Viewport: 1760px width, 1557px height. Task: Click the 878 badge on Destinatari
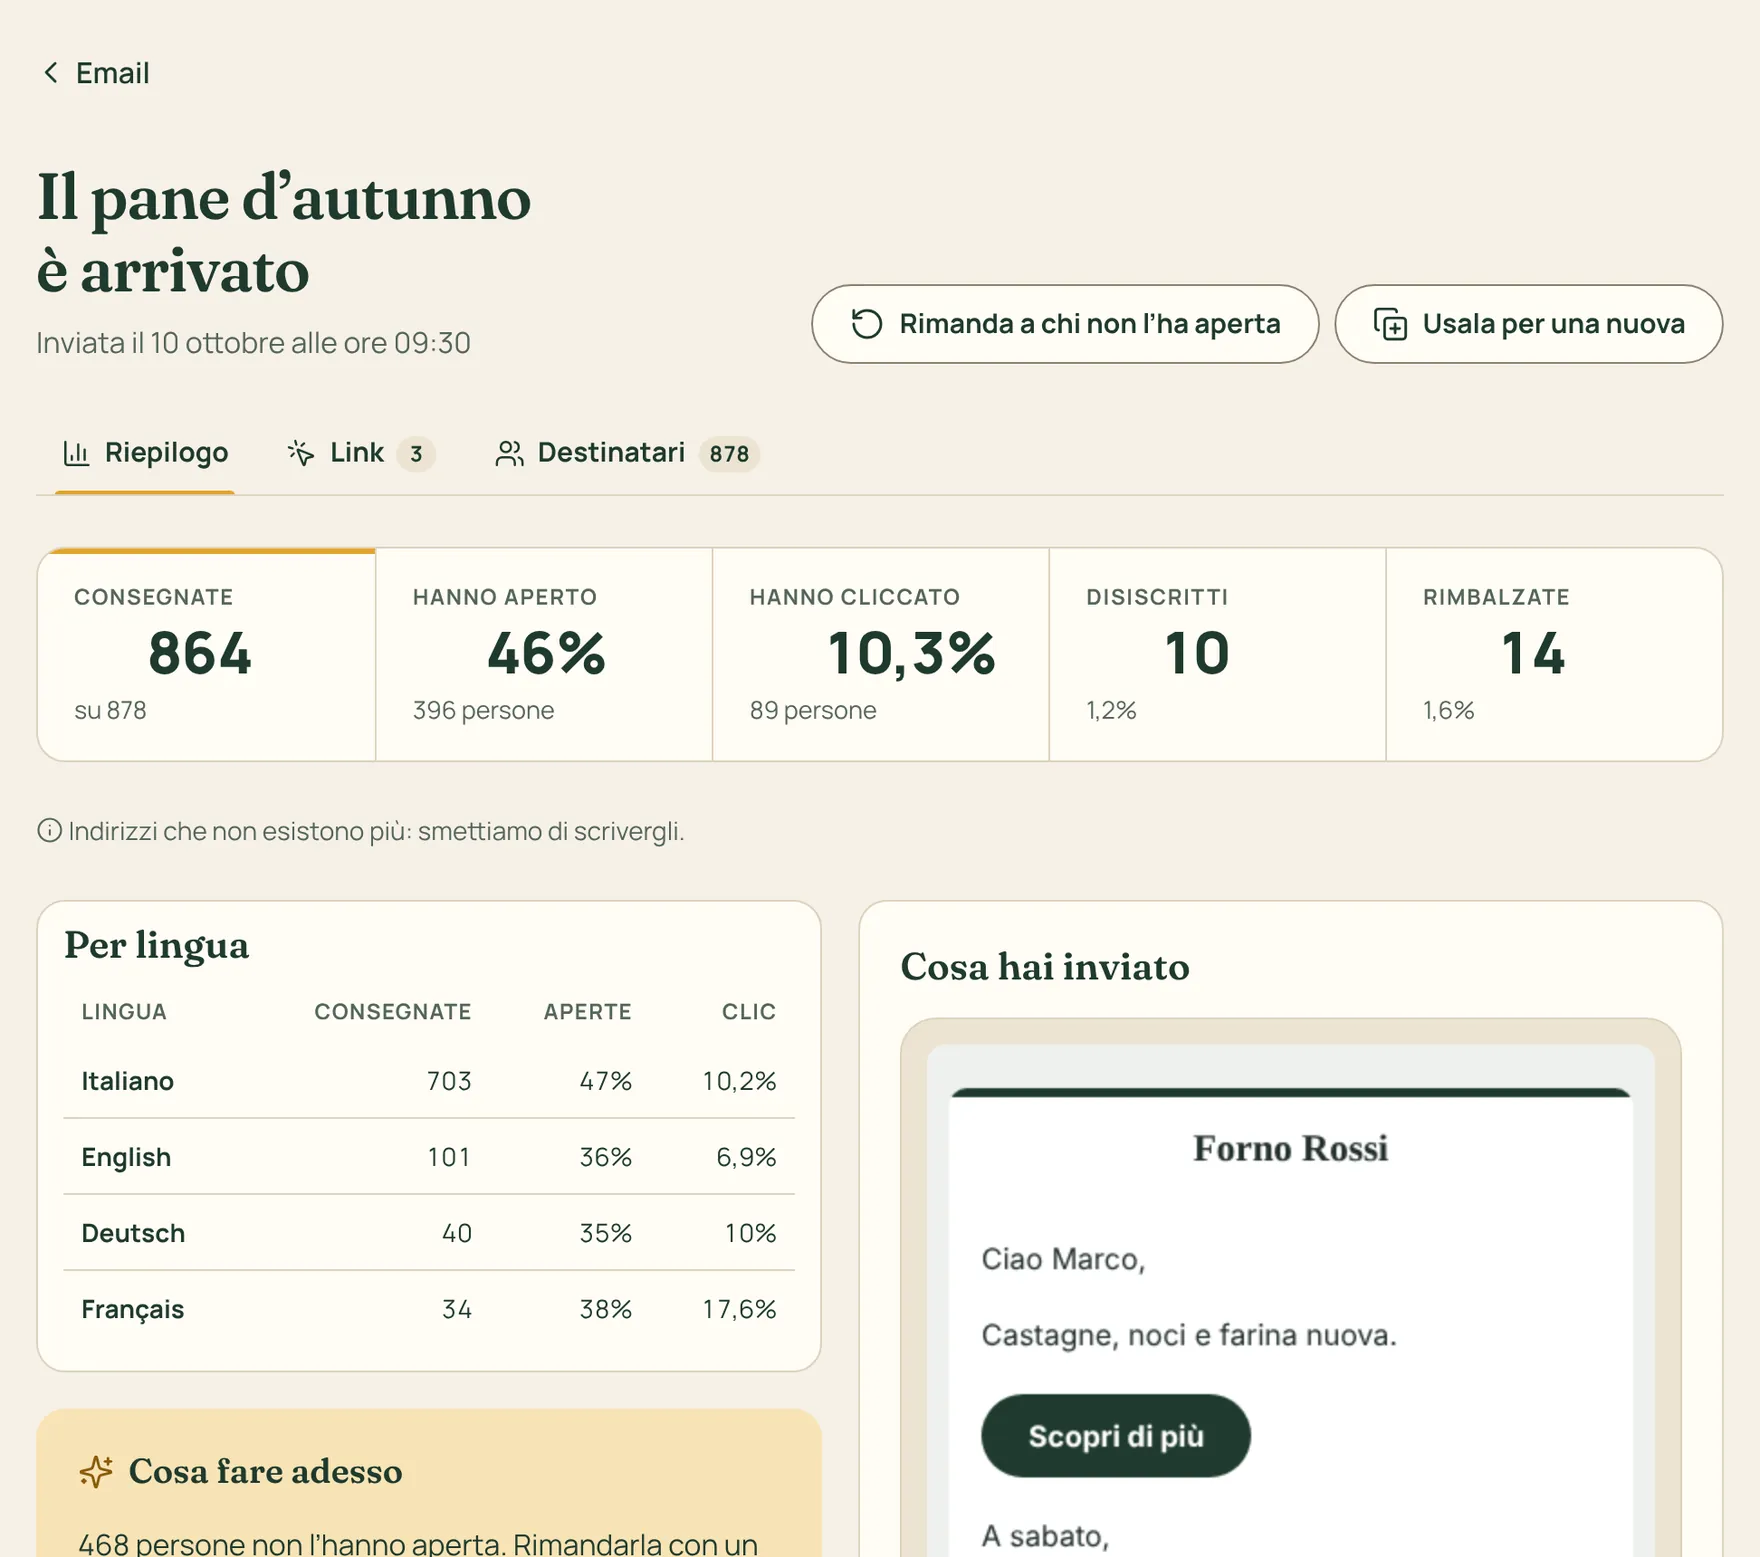pos(729,454)
